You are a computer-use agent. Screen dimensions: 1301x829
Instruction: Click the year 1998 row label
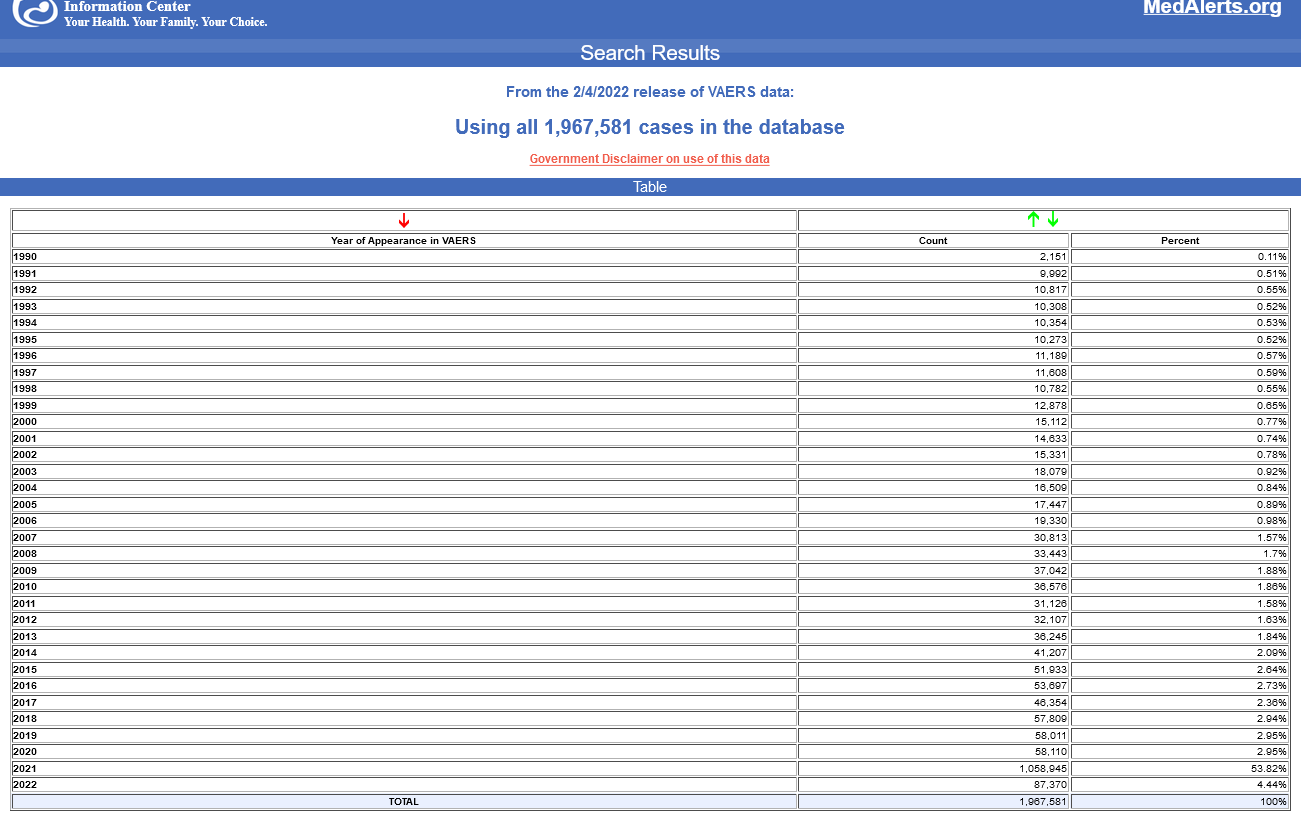coord(25,389)
